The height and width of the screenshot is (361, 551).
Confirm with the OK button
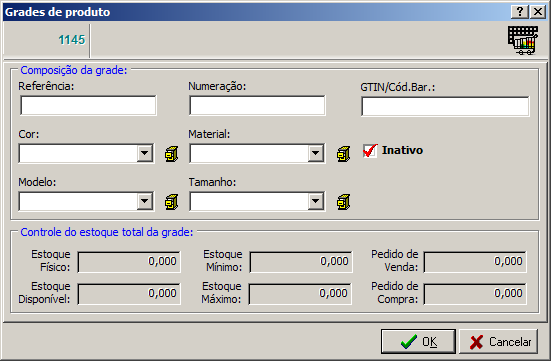pos(418,341)
